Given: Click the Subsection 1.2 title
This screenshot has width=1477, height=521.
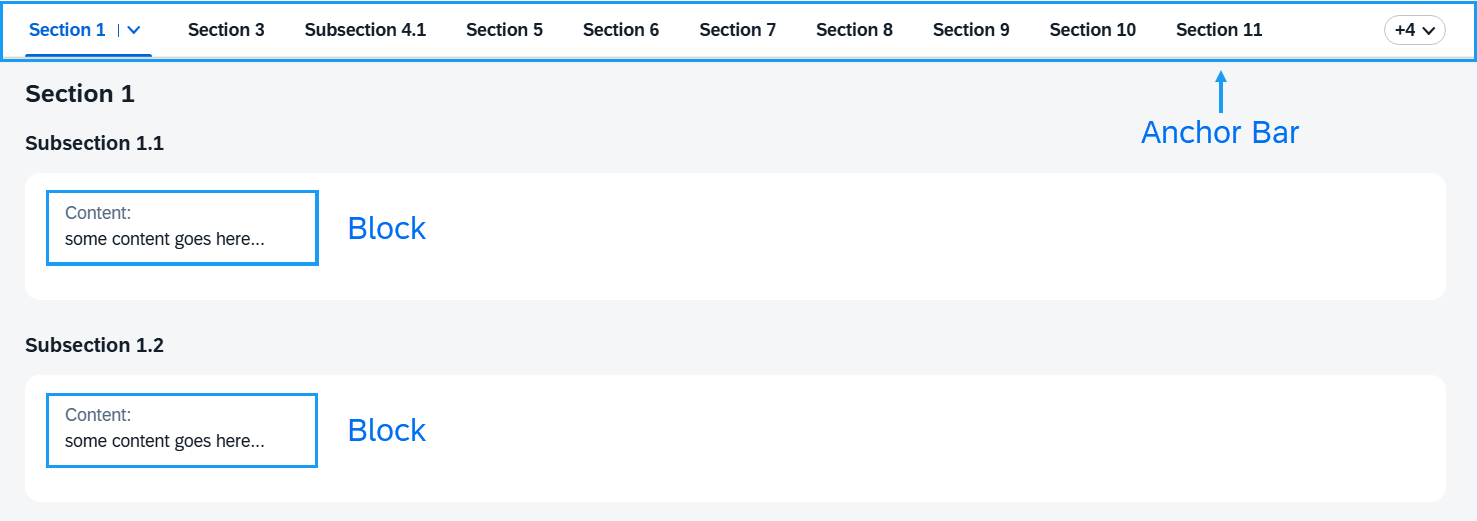Looking at the screenshot, I should tap(94, 345).
